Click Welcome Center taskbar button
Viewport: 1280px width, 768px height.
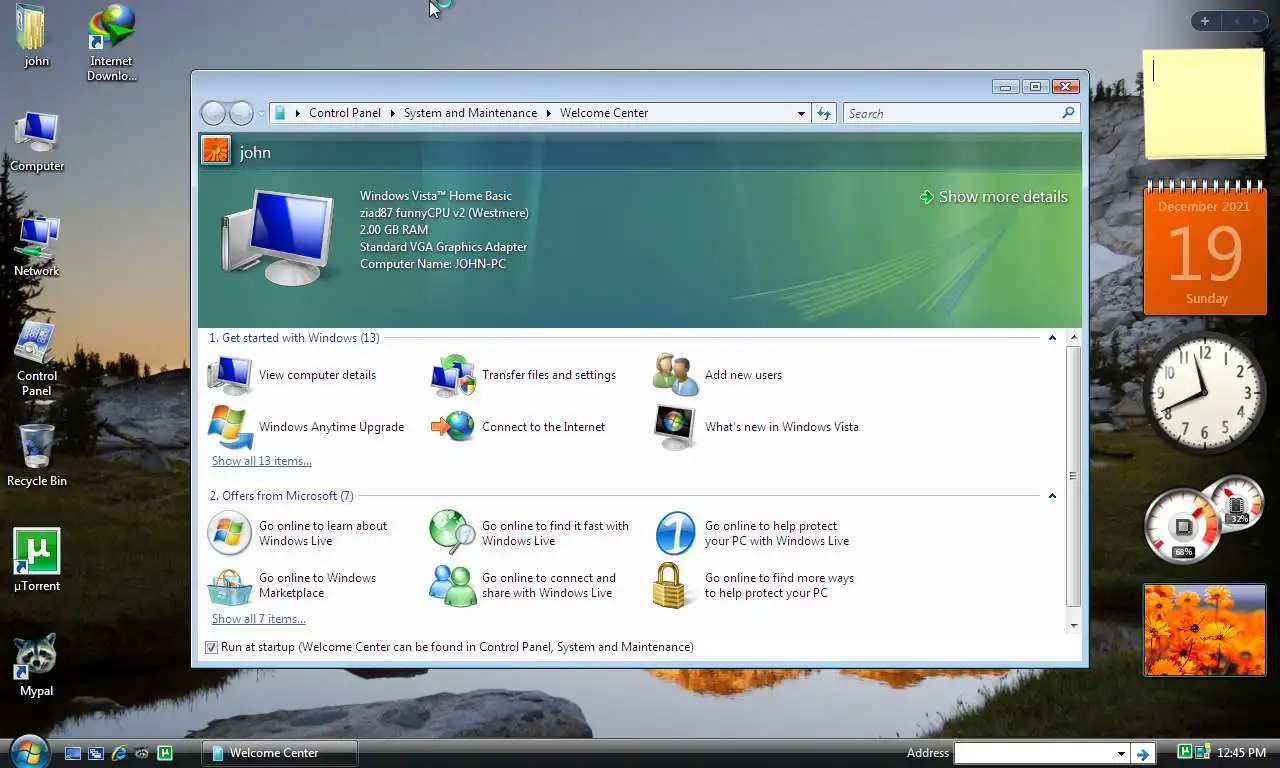point(279,753)
